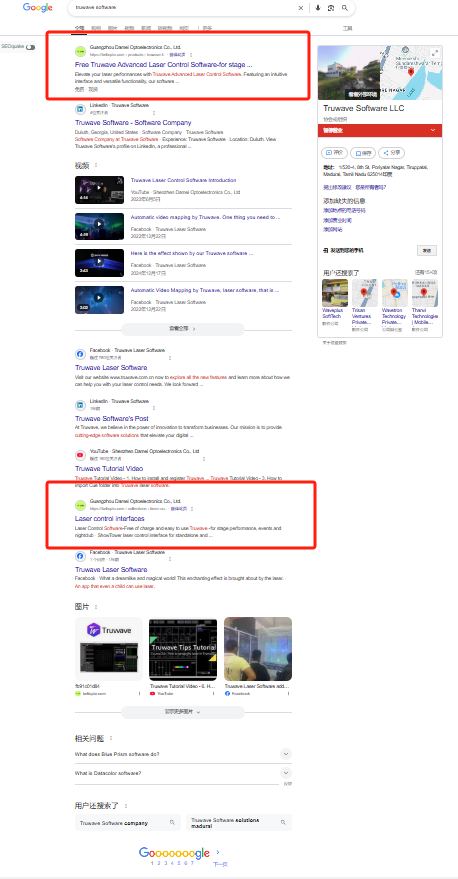Click green favicon above Laser control interfaces
Viewport: 458px width, 879px height.
[x=80, y=505]
